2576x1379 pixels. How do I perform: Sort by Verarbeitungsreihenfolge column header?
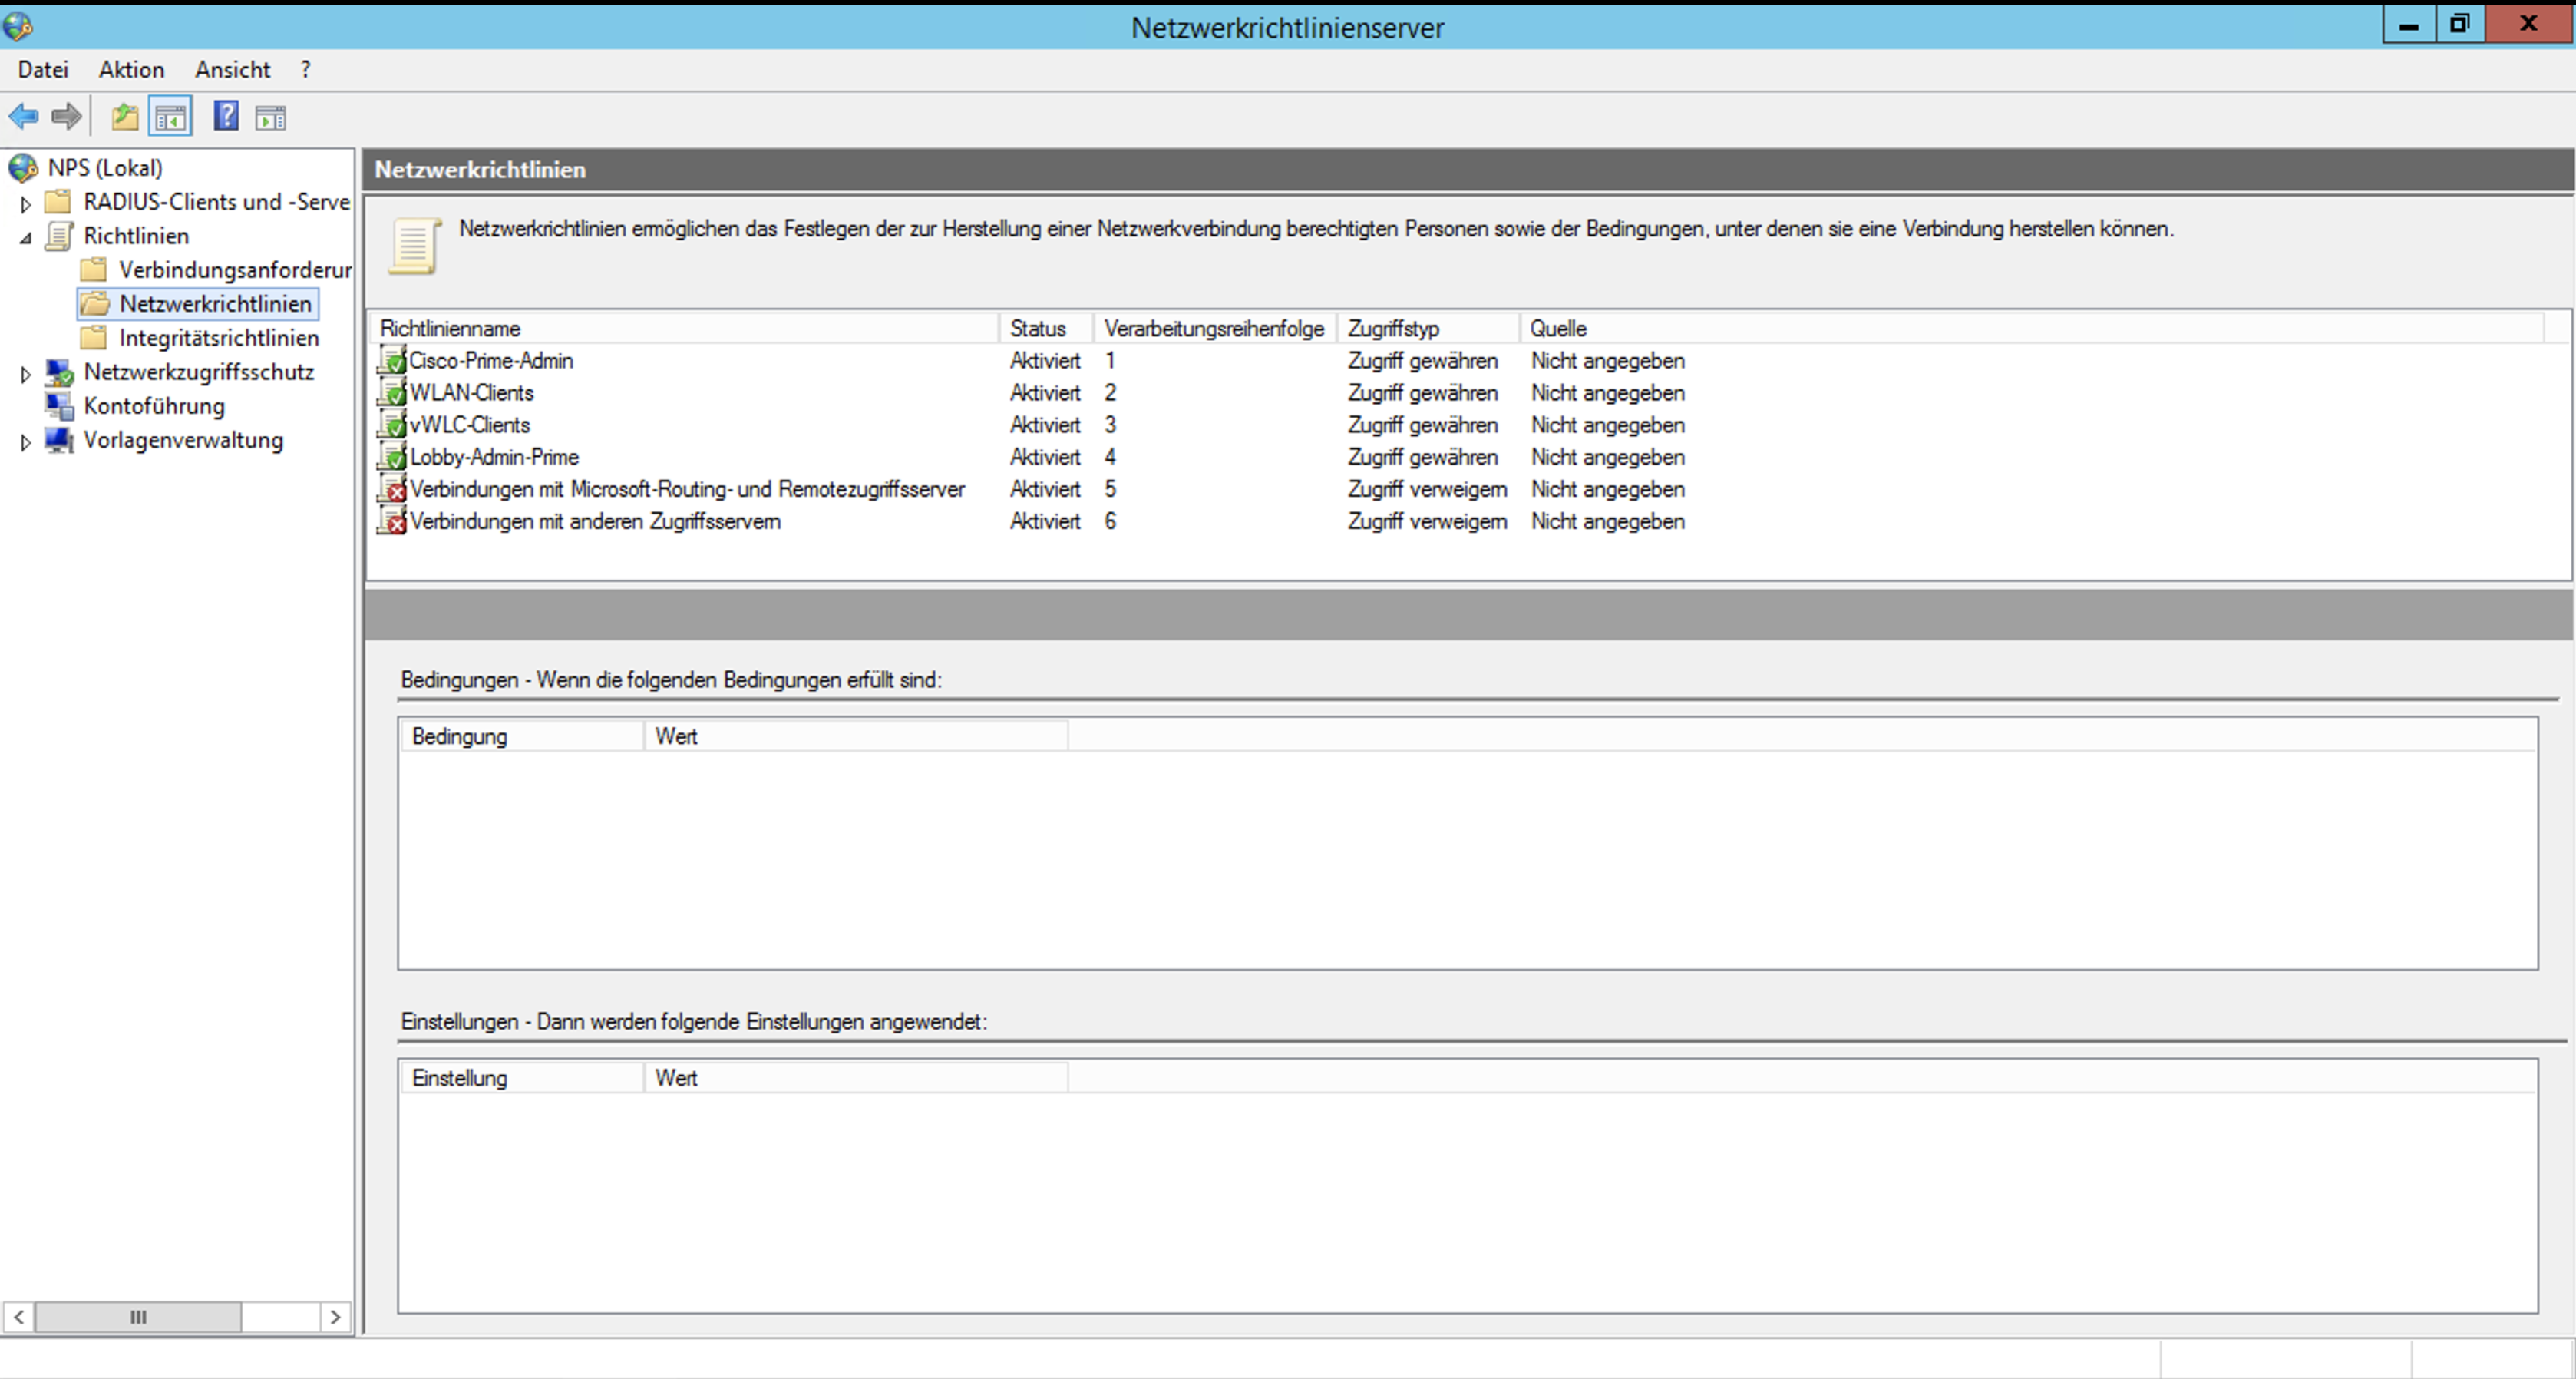click(1214, 328)
